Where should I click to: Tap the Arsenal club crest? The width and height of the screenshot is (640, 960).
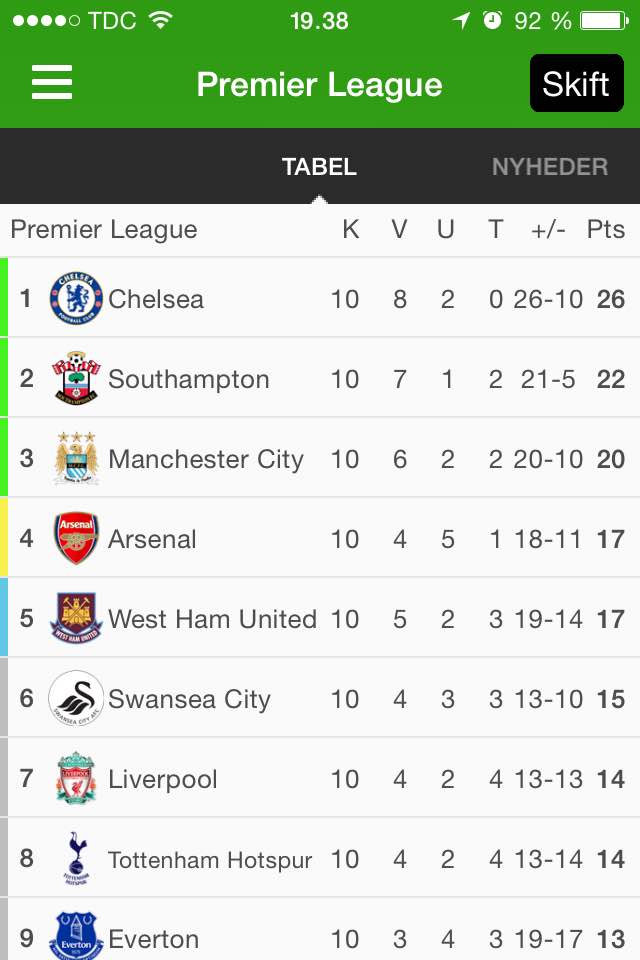click(76, 538)
